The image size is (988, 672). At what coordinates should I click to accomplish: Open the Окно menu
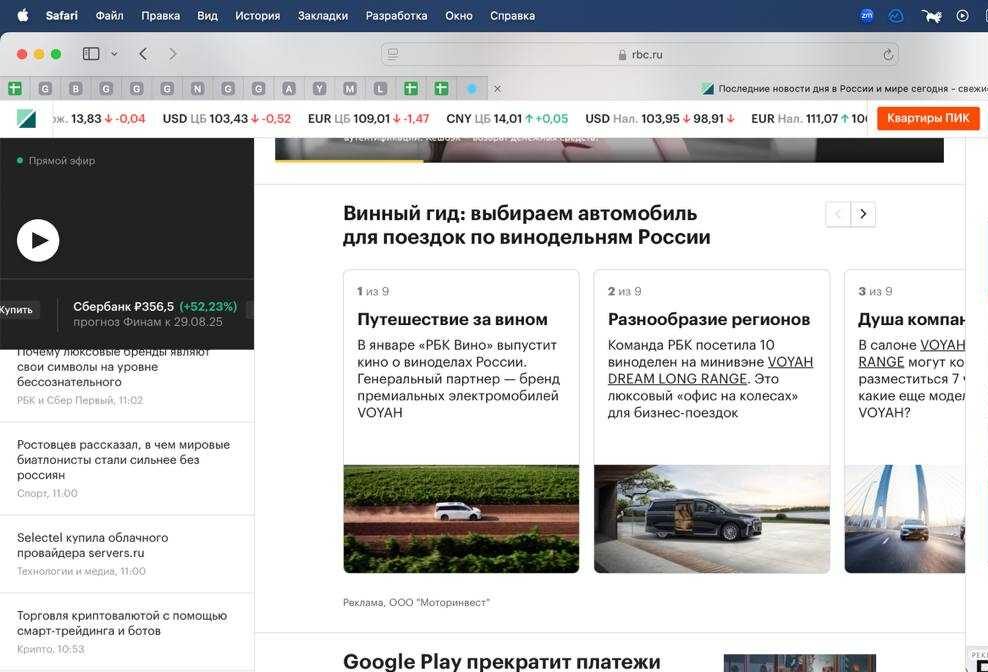[x=459, y=16]
